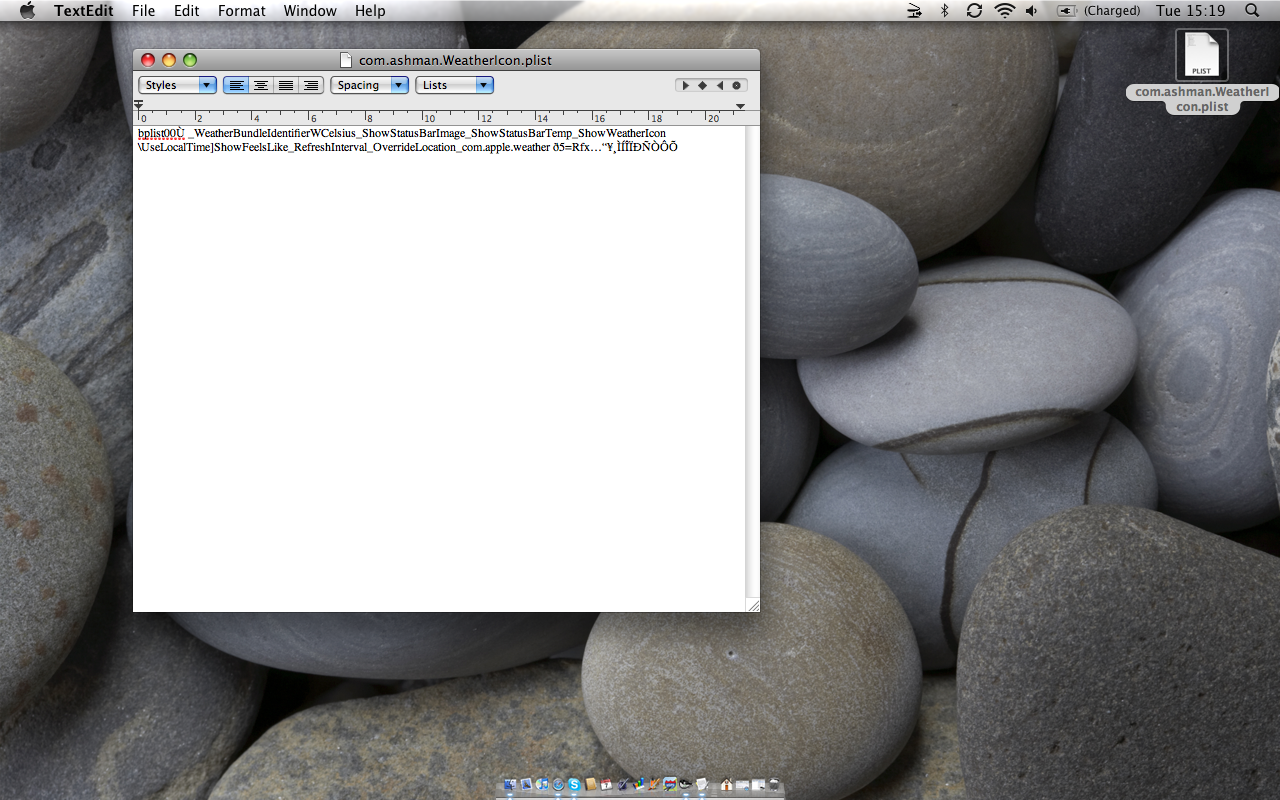This screenshot has height=800, width=1280.
Task: Select the left tab stop marker
Action: [x=686, y=85]
